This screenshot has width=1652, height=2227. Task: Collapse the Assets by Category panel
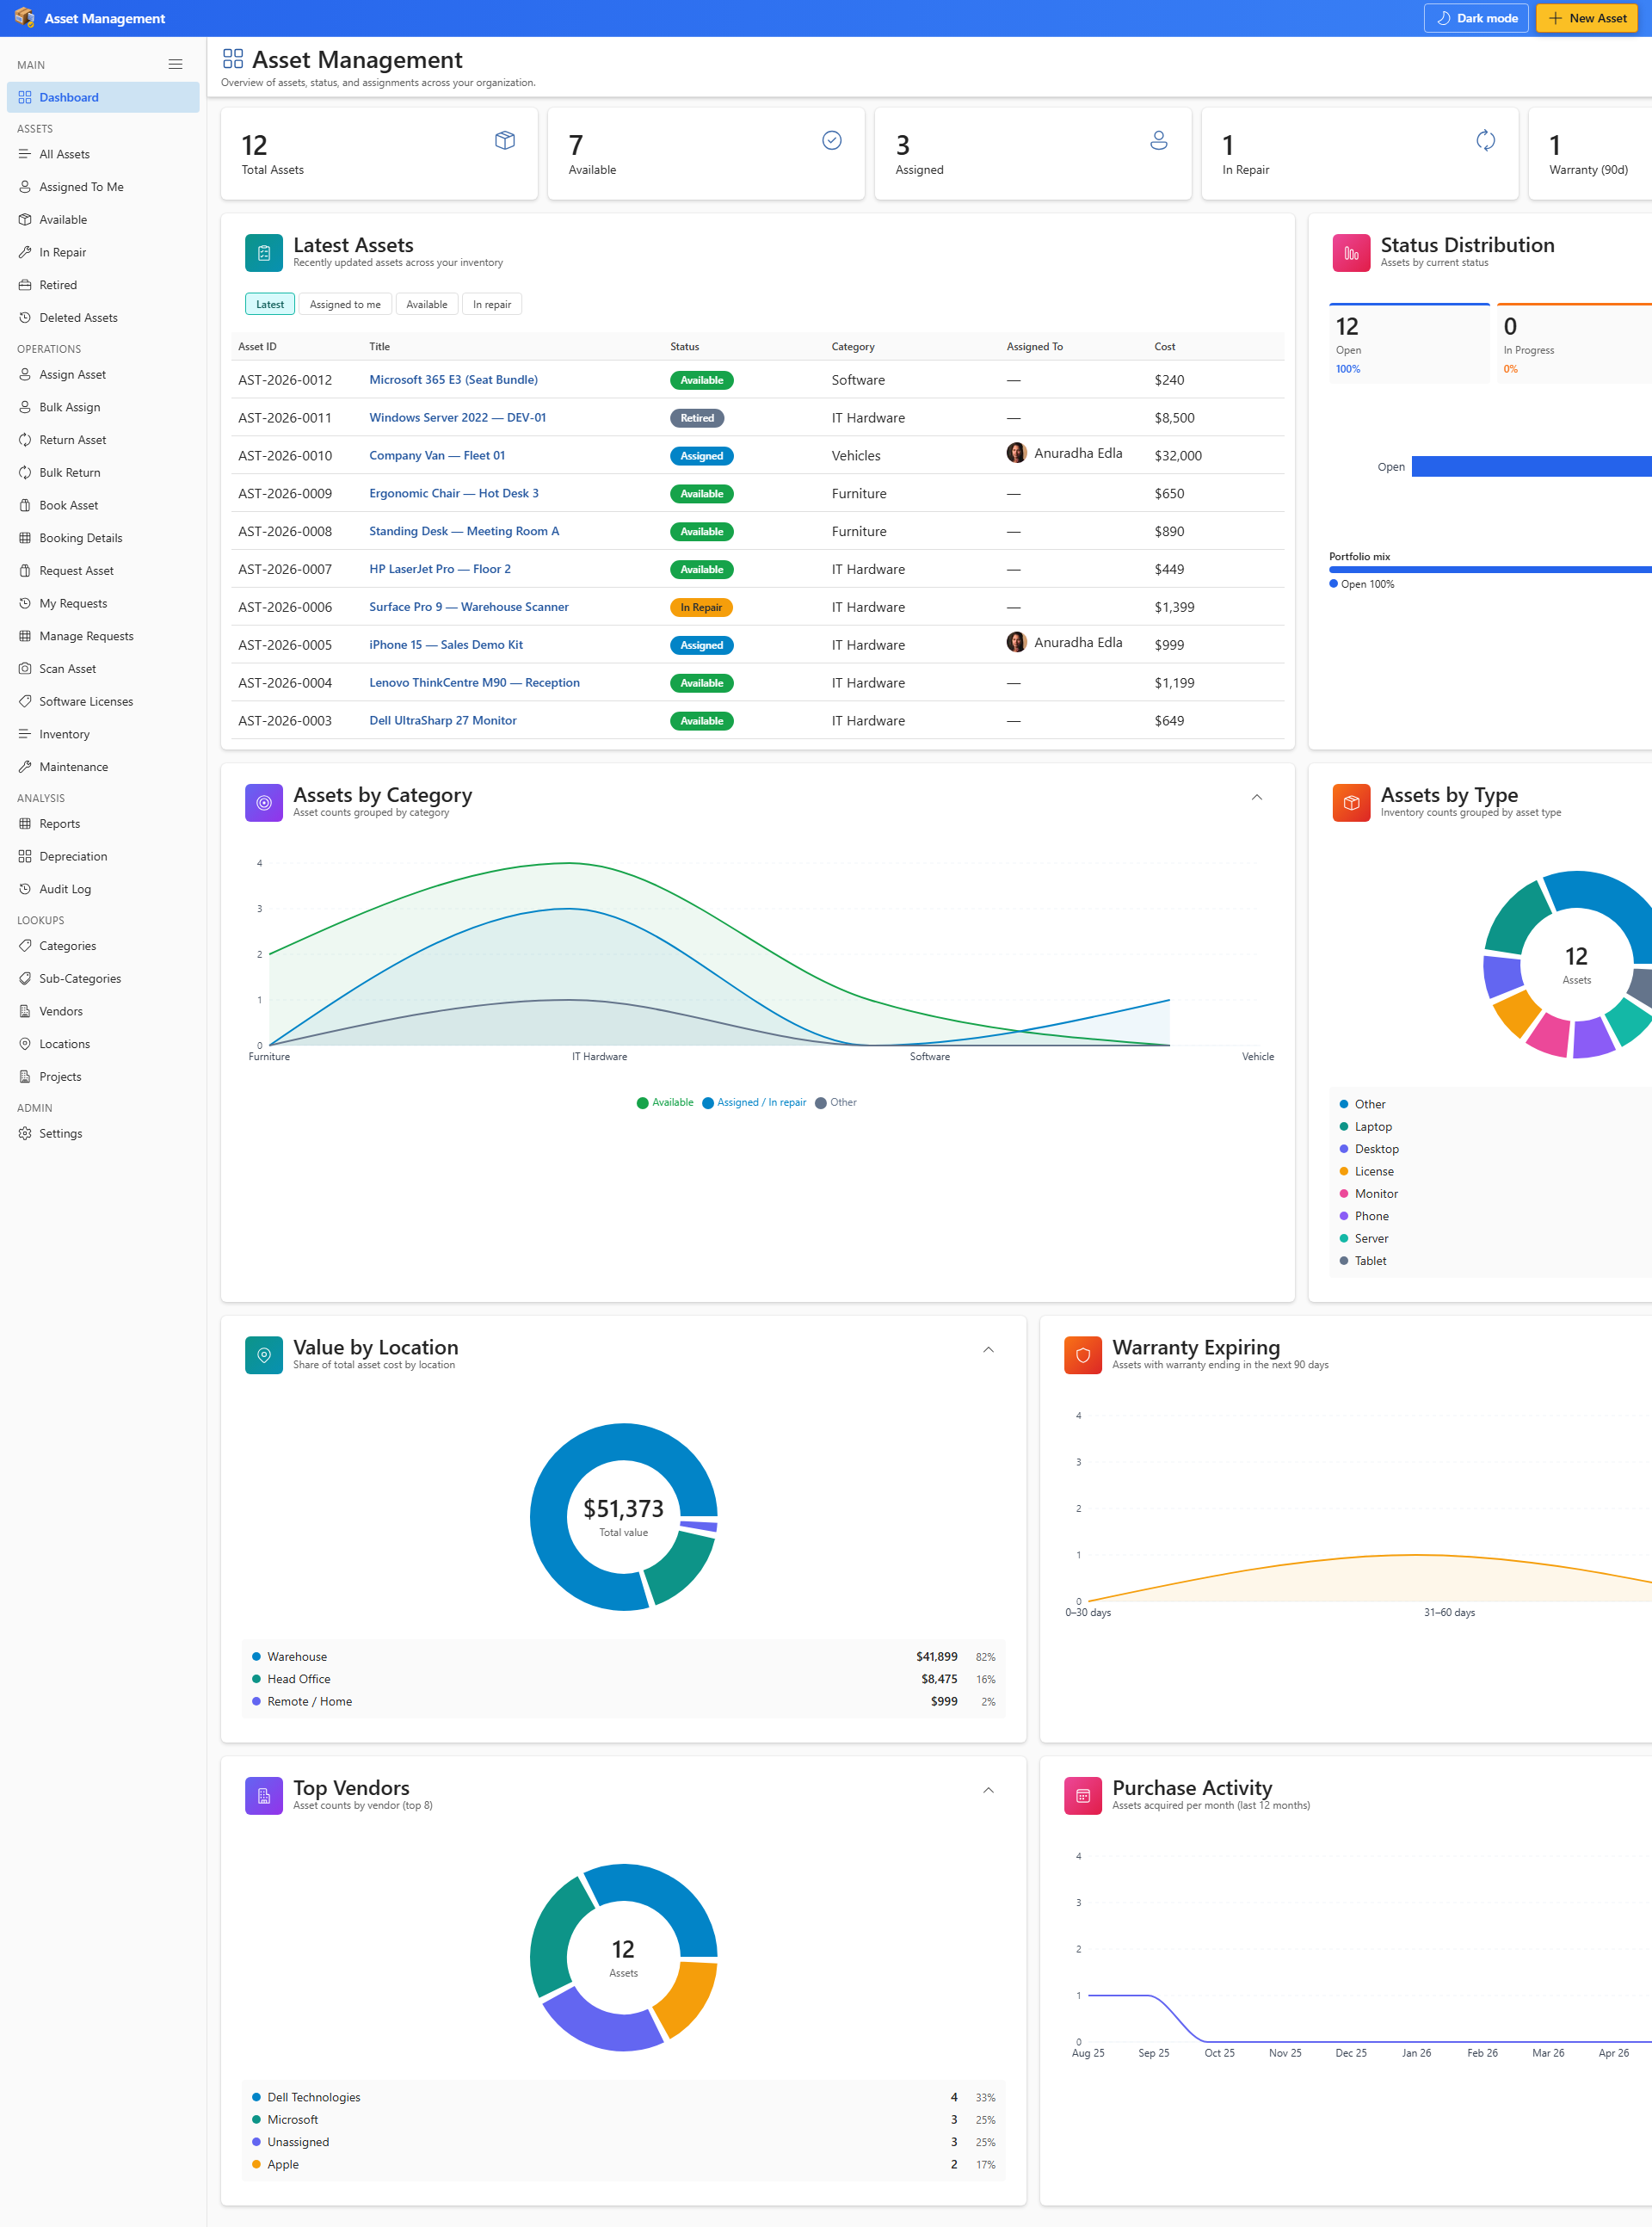(1257, 797)
